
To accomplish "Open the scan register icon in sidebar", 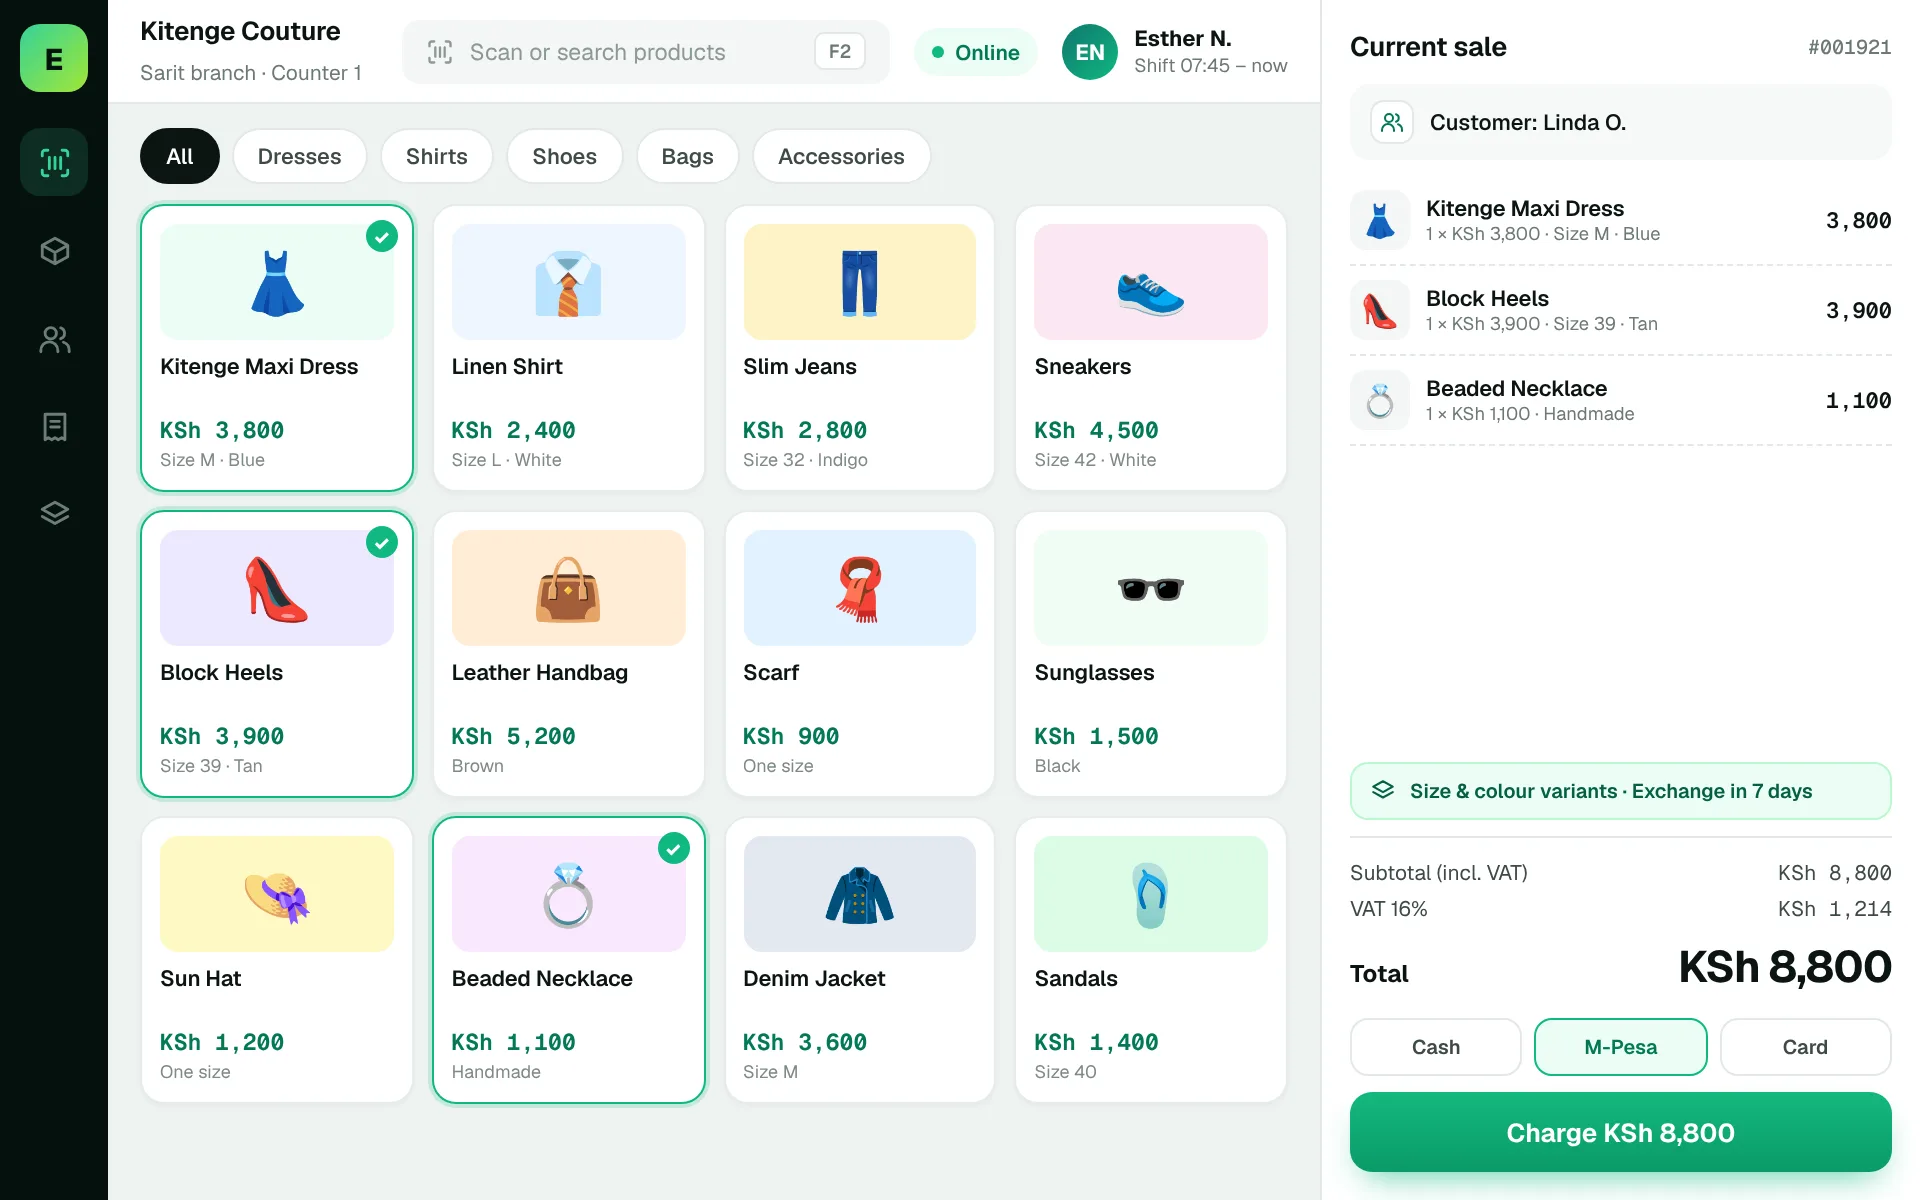I will click(x=54, y=162).
